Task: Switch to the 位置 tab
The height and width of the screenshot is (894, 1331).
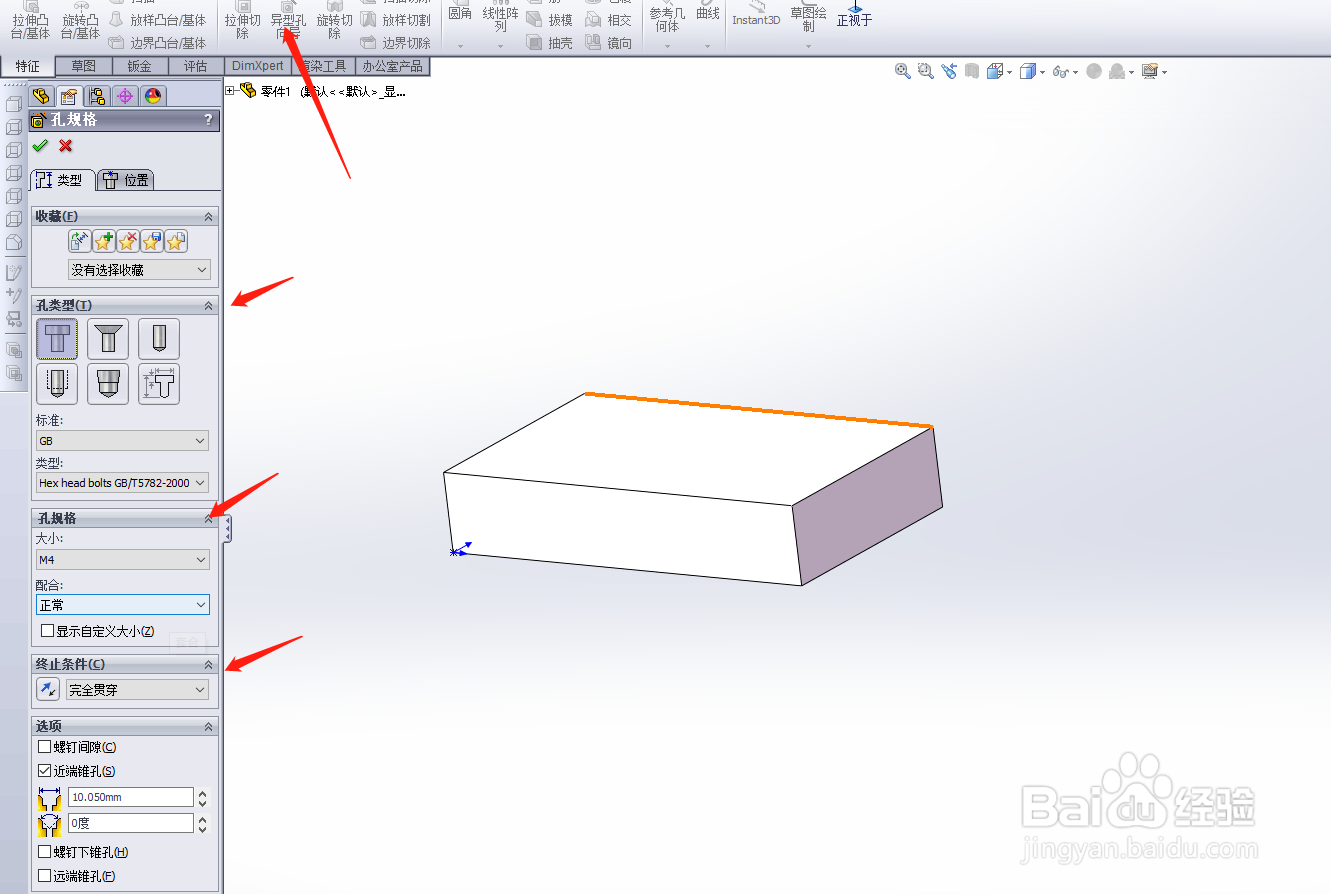Action: pyautogui.click(x=126, y=180)
